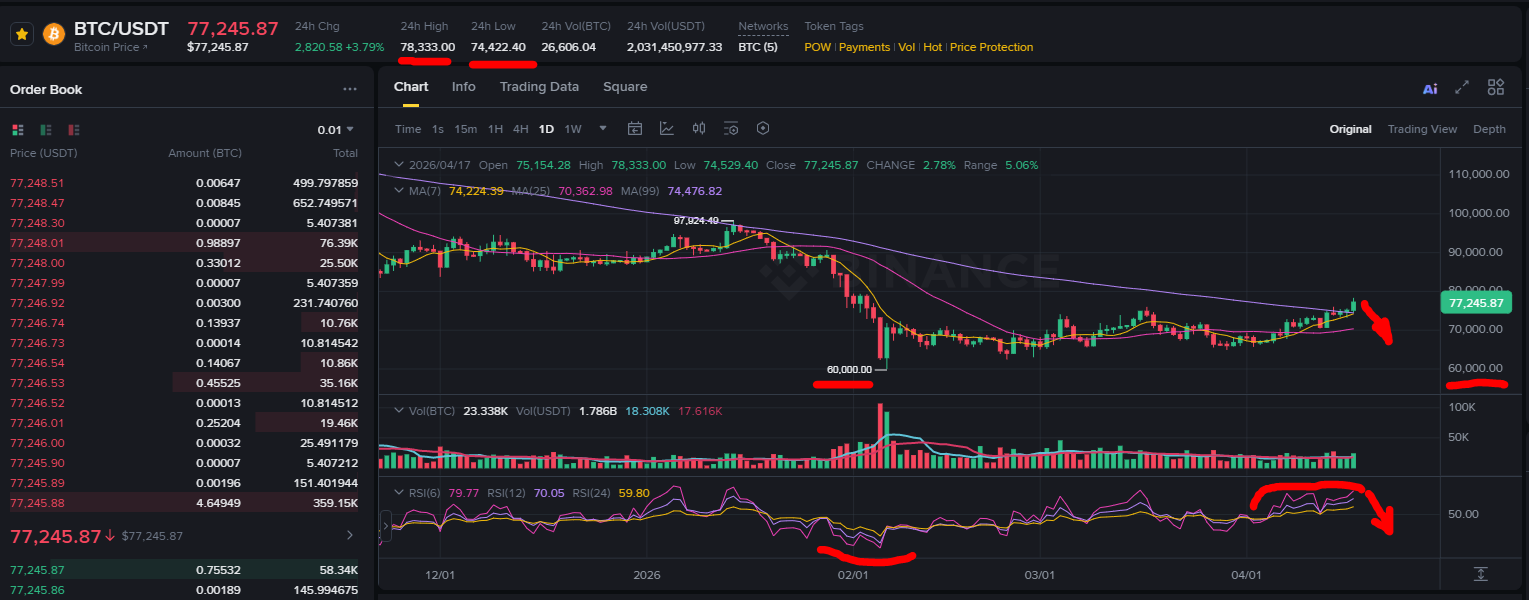Click the hexagon chart settings icon

click(x=763, y=128)
